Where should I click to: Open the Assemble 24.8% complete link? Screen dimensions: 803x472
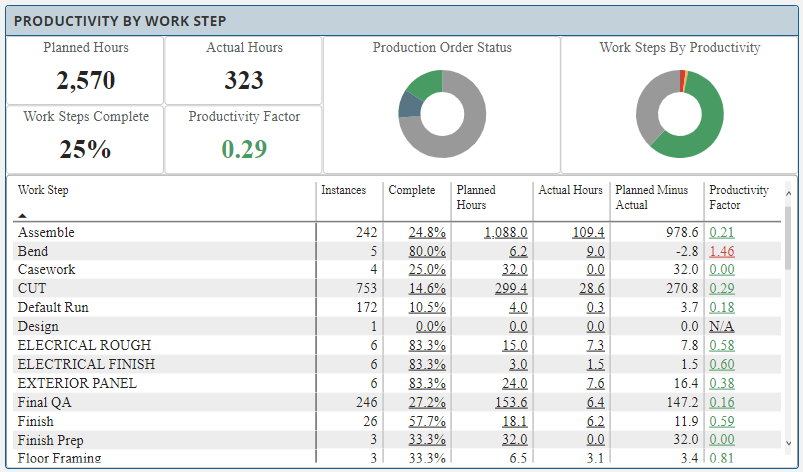[x=426, y=232]
